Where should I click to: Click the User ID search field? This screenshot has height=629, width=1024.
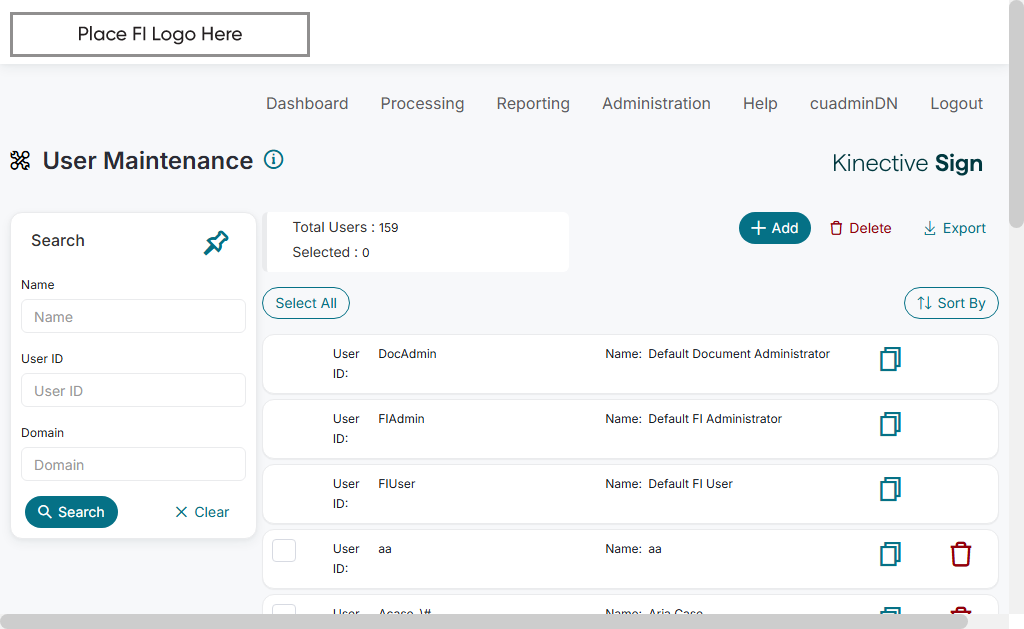click(133, 391)
